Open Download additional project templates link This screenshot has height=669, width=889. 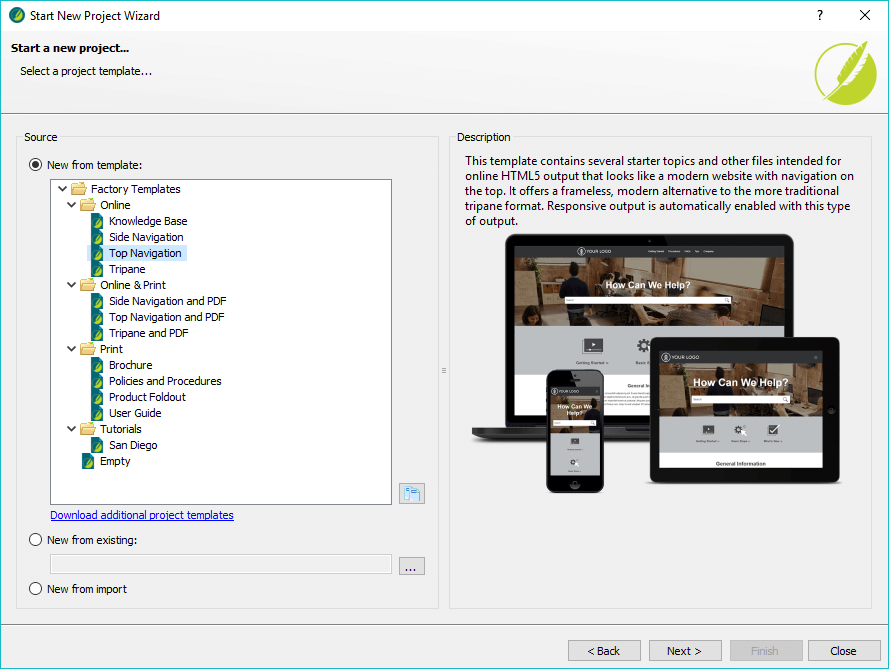[x=142, y=515]
